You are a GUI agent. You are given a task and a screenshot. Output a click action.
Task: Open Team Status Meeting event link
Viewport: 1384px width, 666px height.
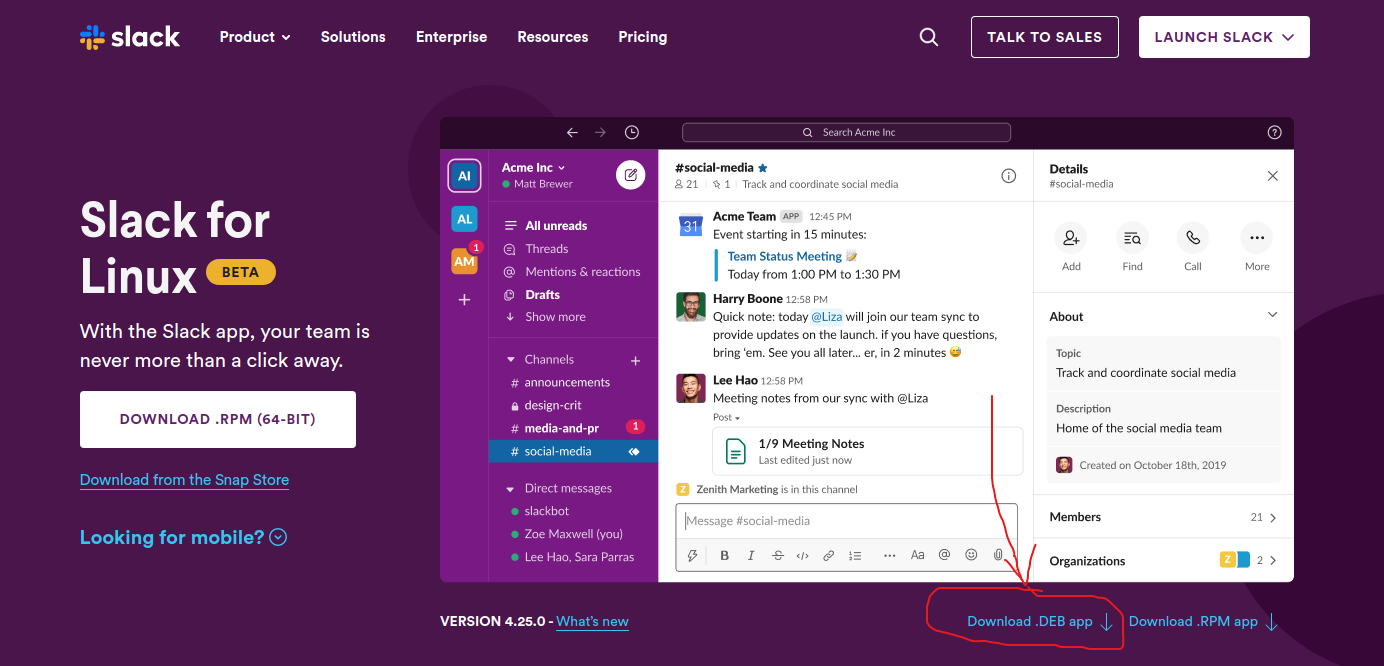click(x=784, y=257)
